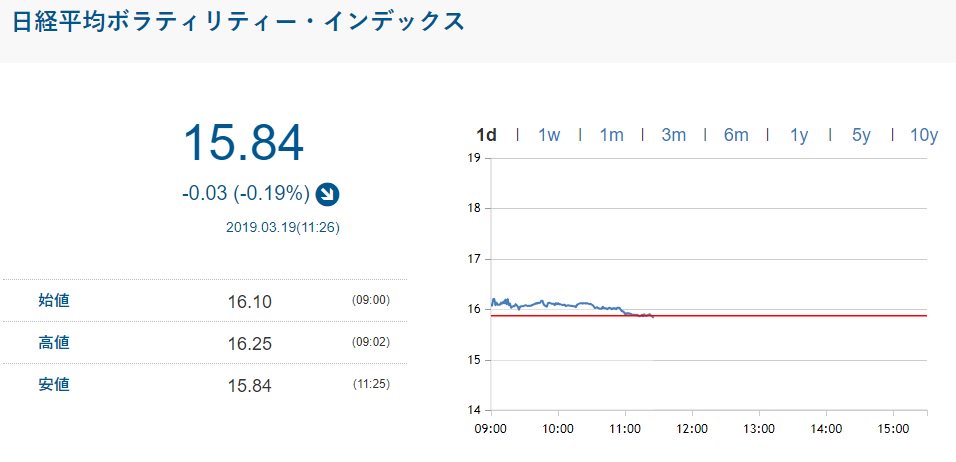The height and width of the screenshot is (462, 956).
Task: Select the 1y chart range
Action: 798,135
